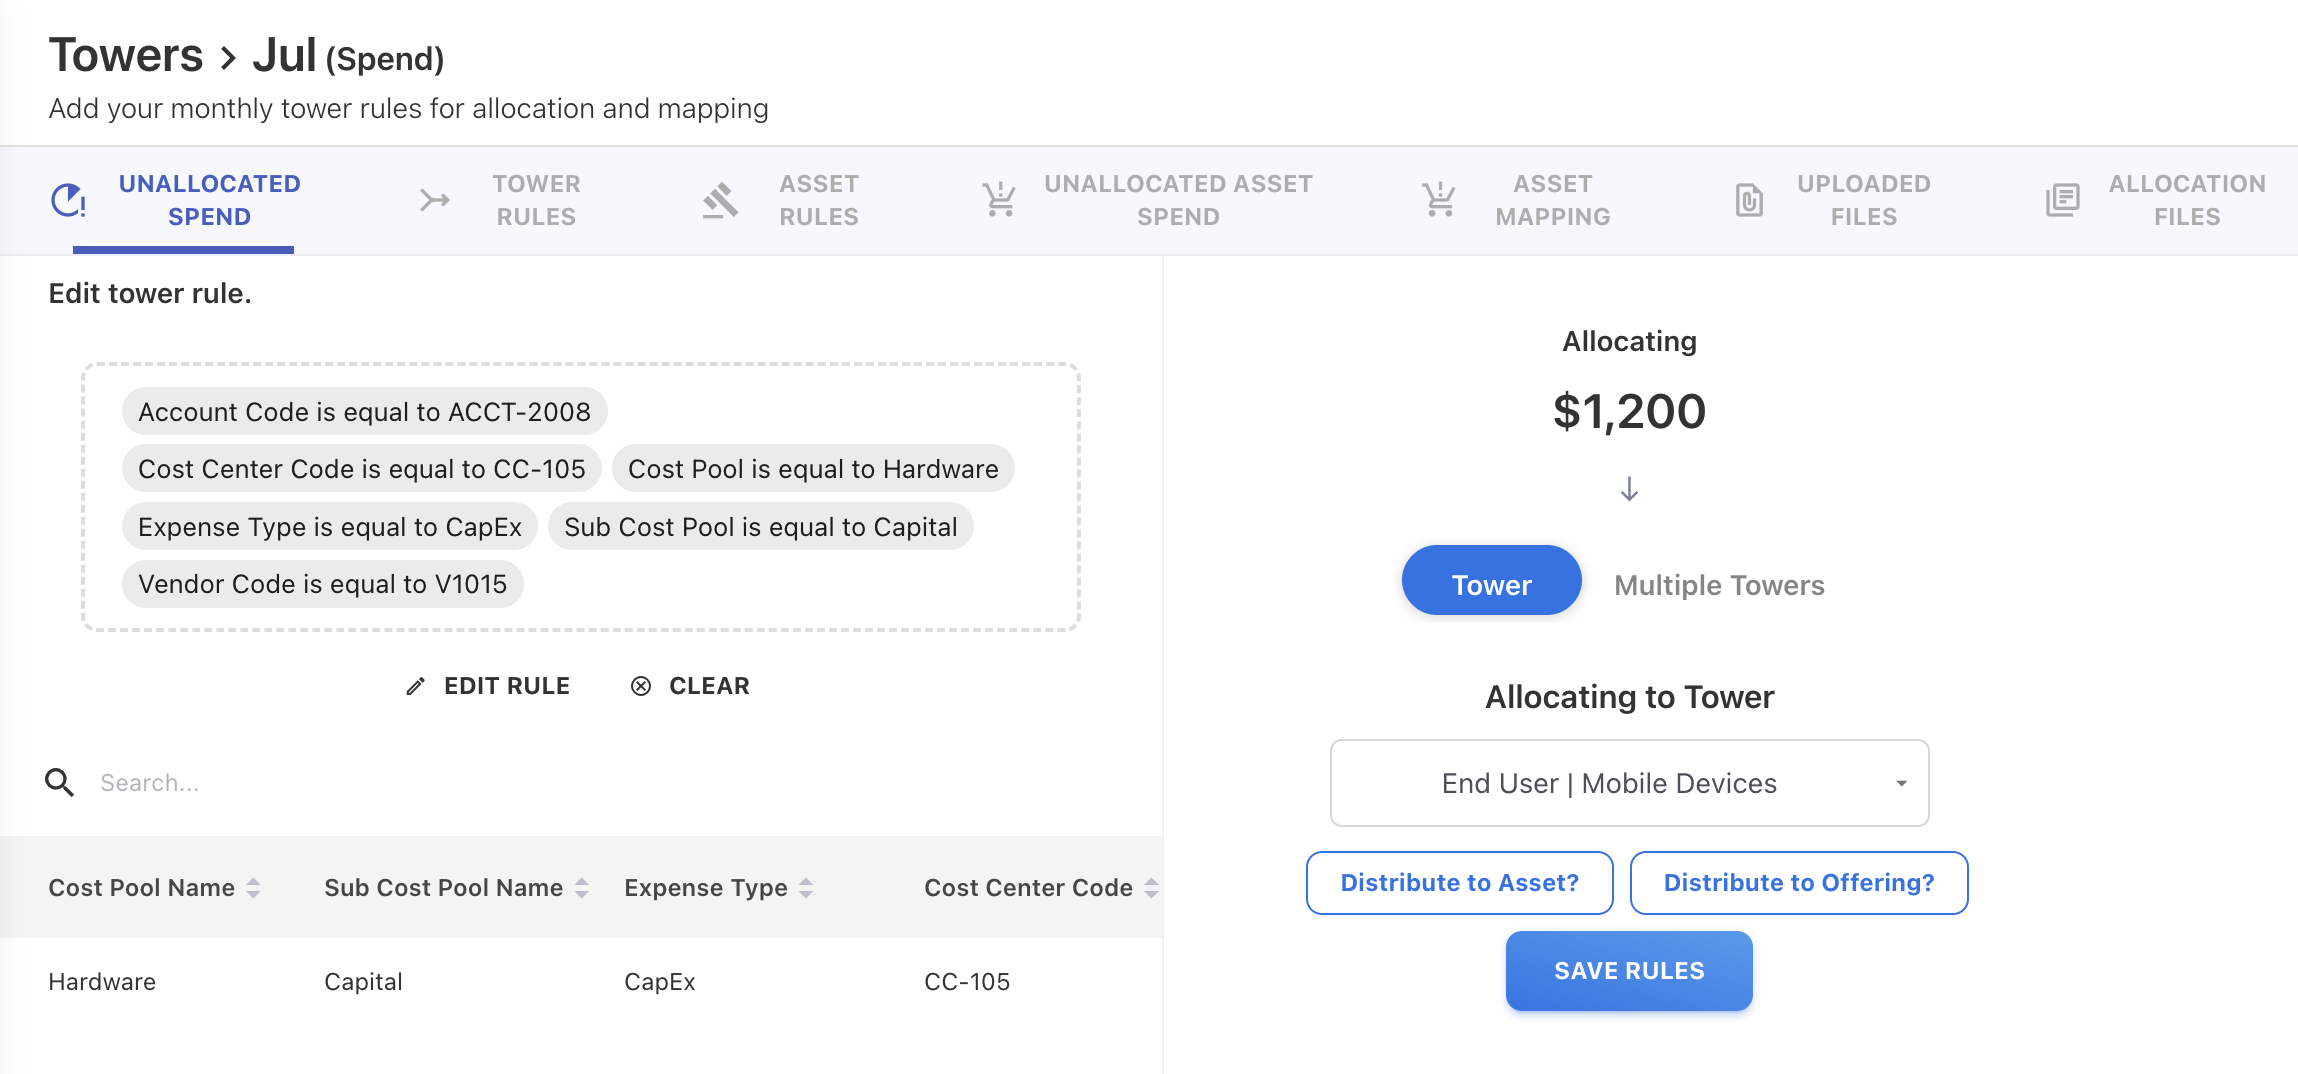This screenshot has width=2298, height=1074.
Task: Click the Asset Rules gavel icon
Action: [720, 200]
